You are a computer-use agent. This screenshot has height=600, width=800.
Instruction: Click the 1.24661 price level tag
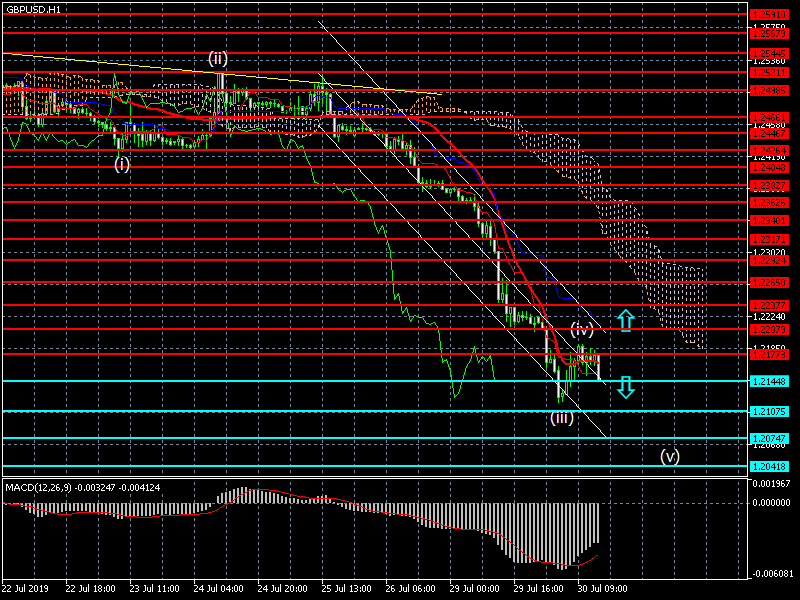click(769, 118)
